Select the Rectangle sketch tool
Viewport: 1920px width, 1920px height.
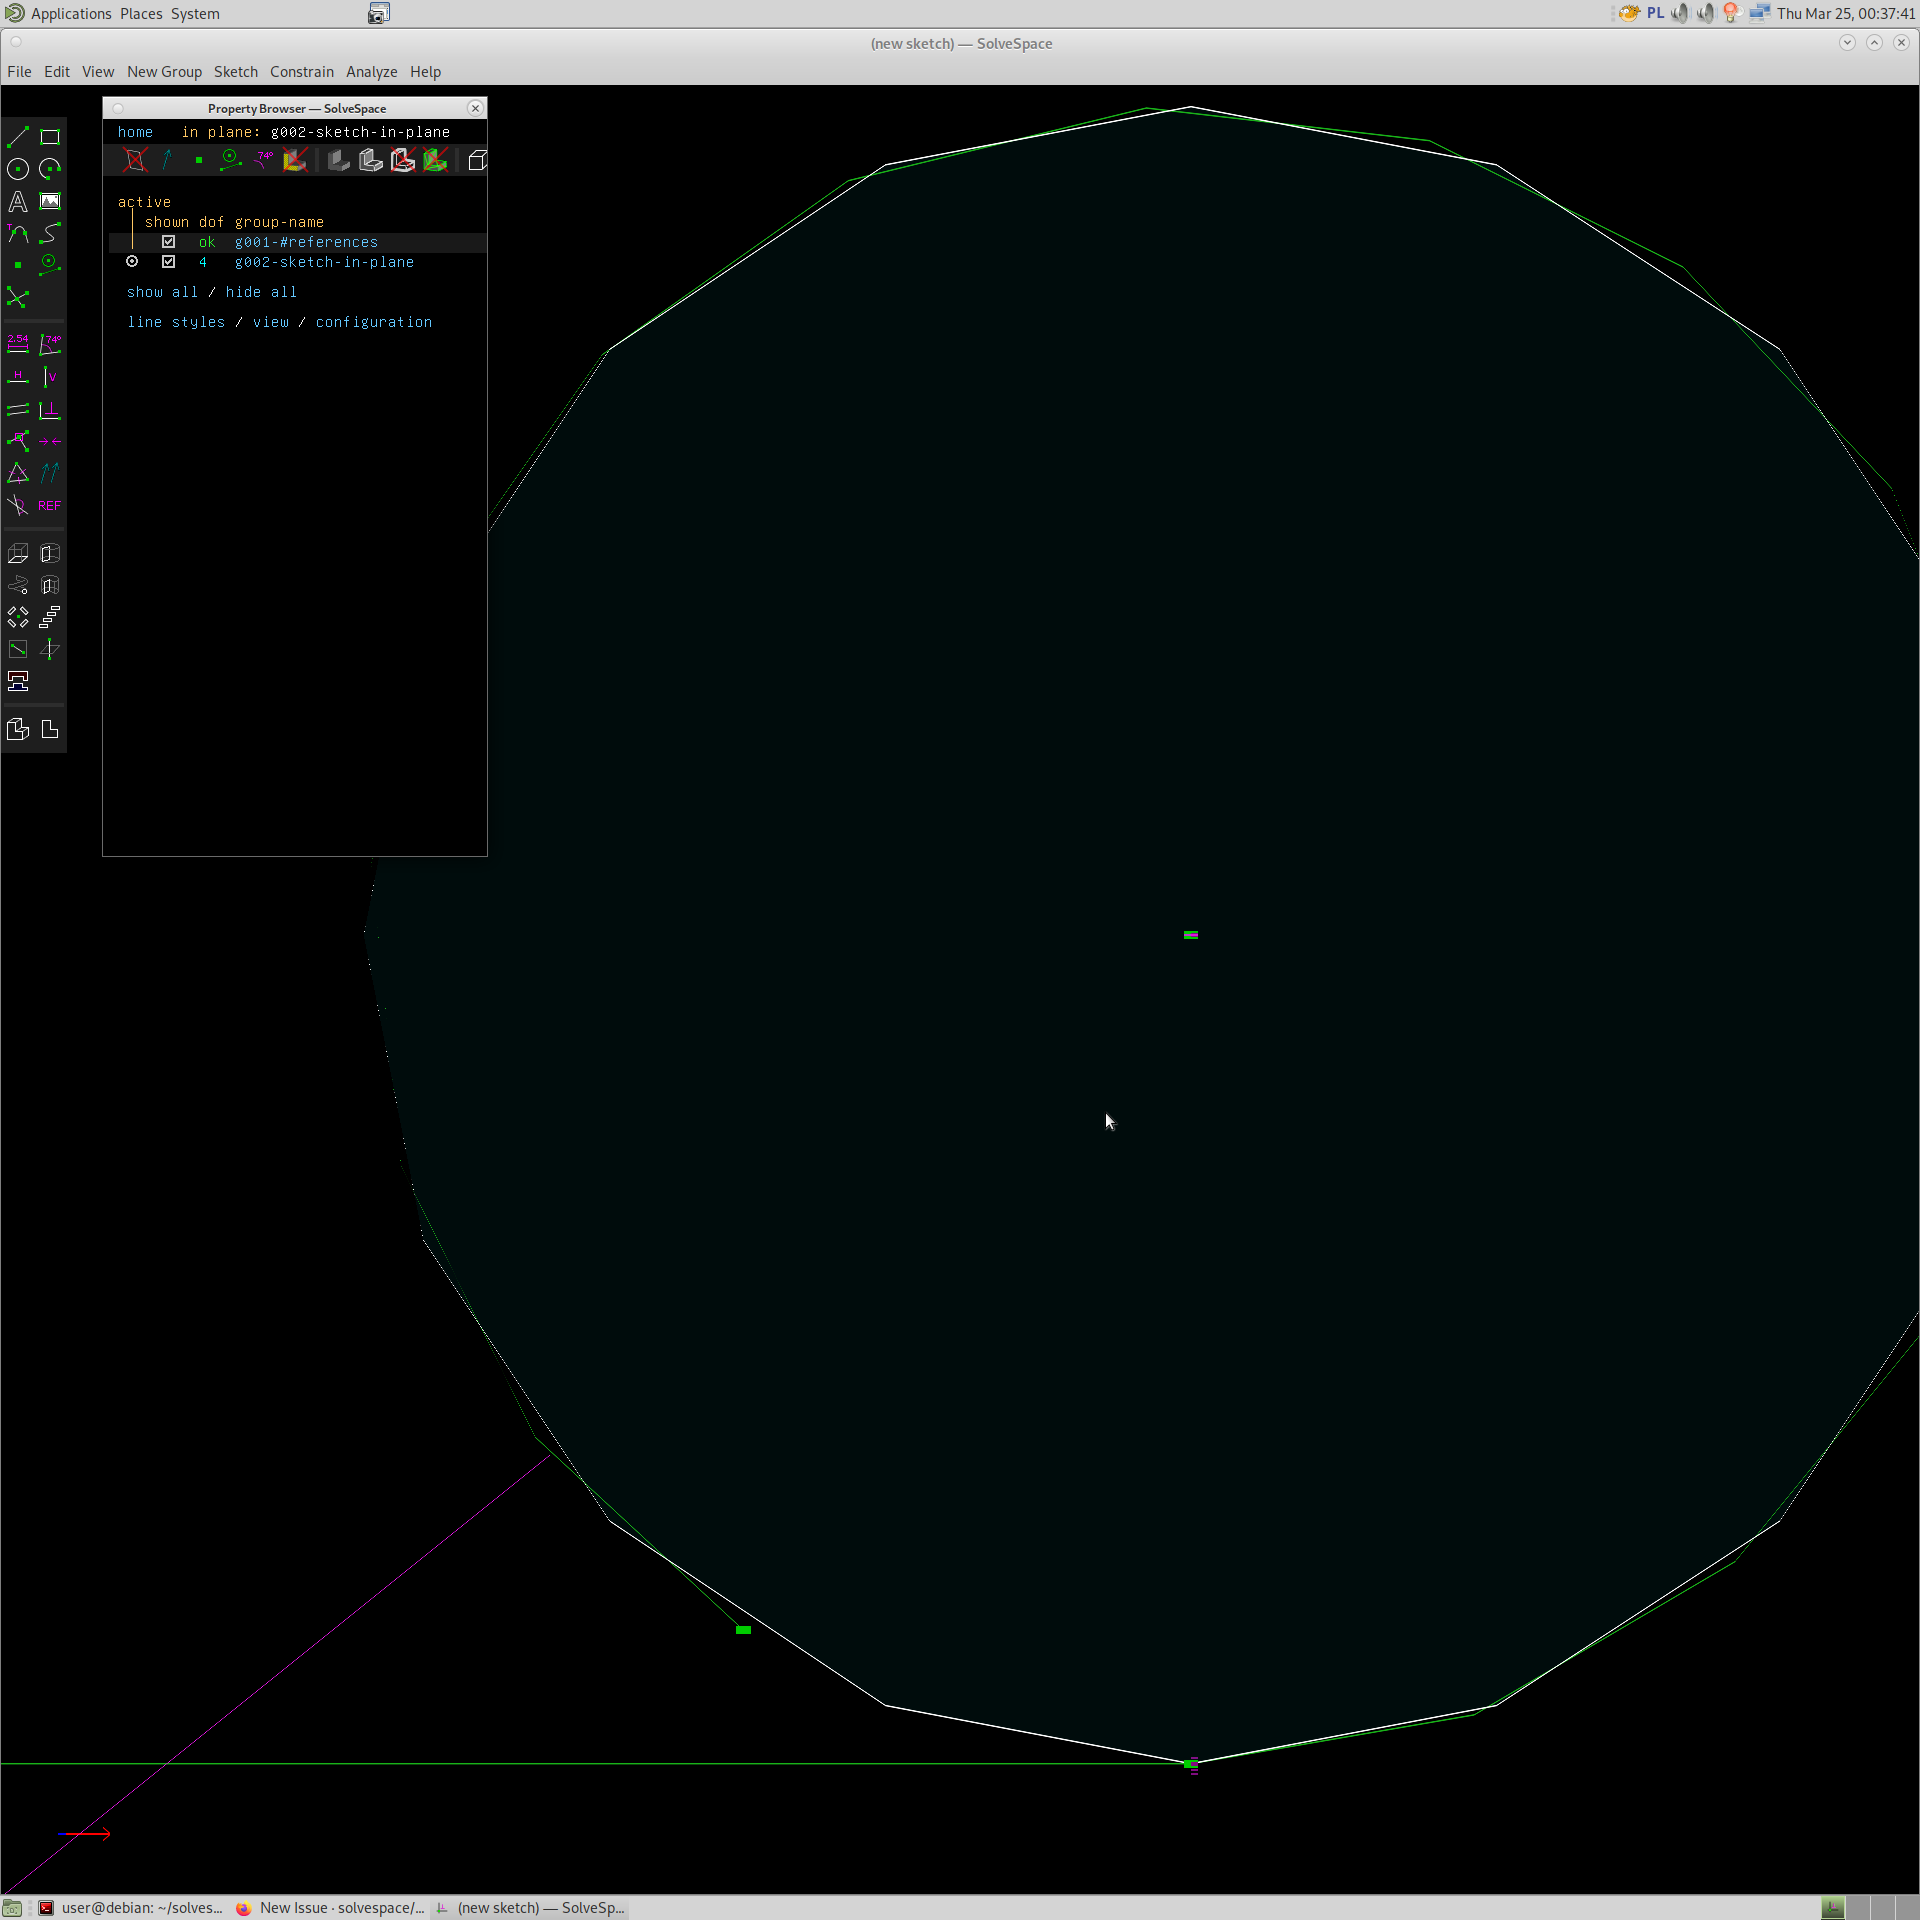pyautogui.click(x=50, y=137)
